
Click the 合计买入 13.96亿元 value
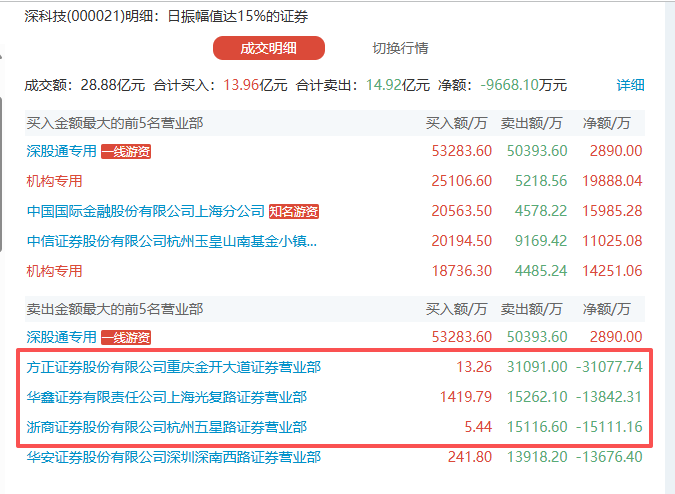tap(255, 85)
